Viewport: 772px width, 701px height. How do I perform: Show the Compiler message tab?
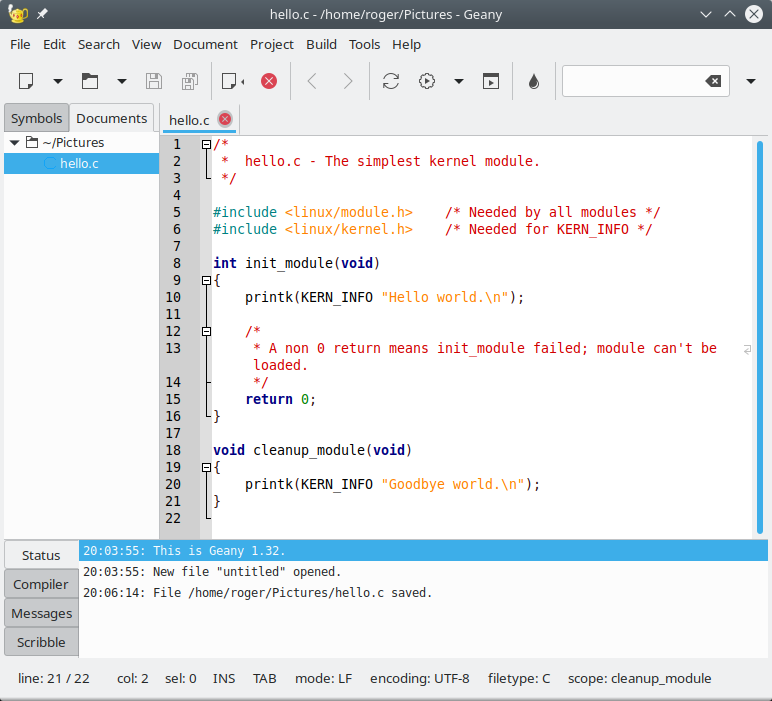click(41, 584)
